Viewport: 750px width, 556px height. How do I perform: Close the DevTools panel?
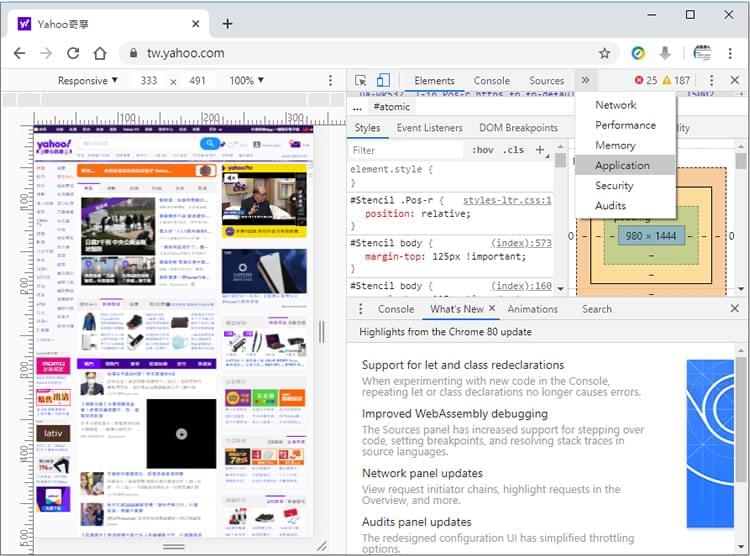(x=735, y=80)
